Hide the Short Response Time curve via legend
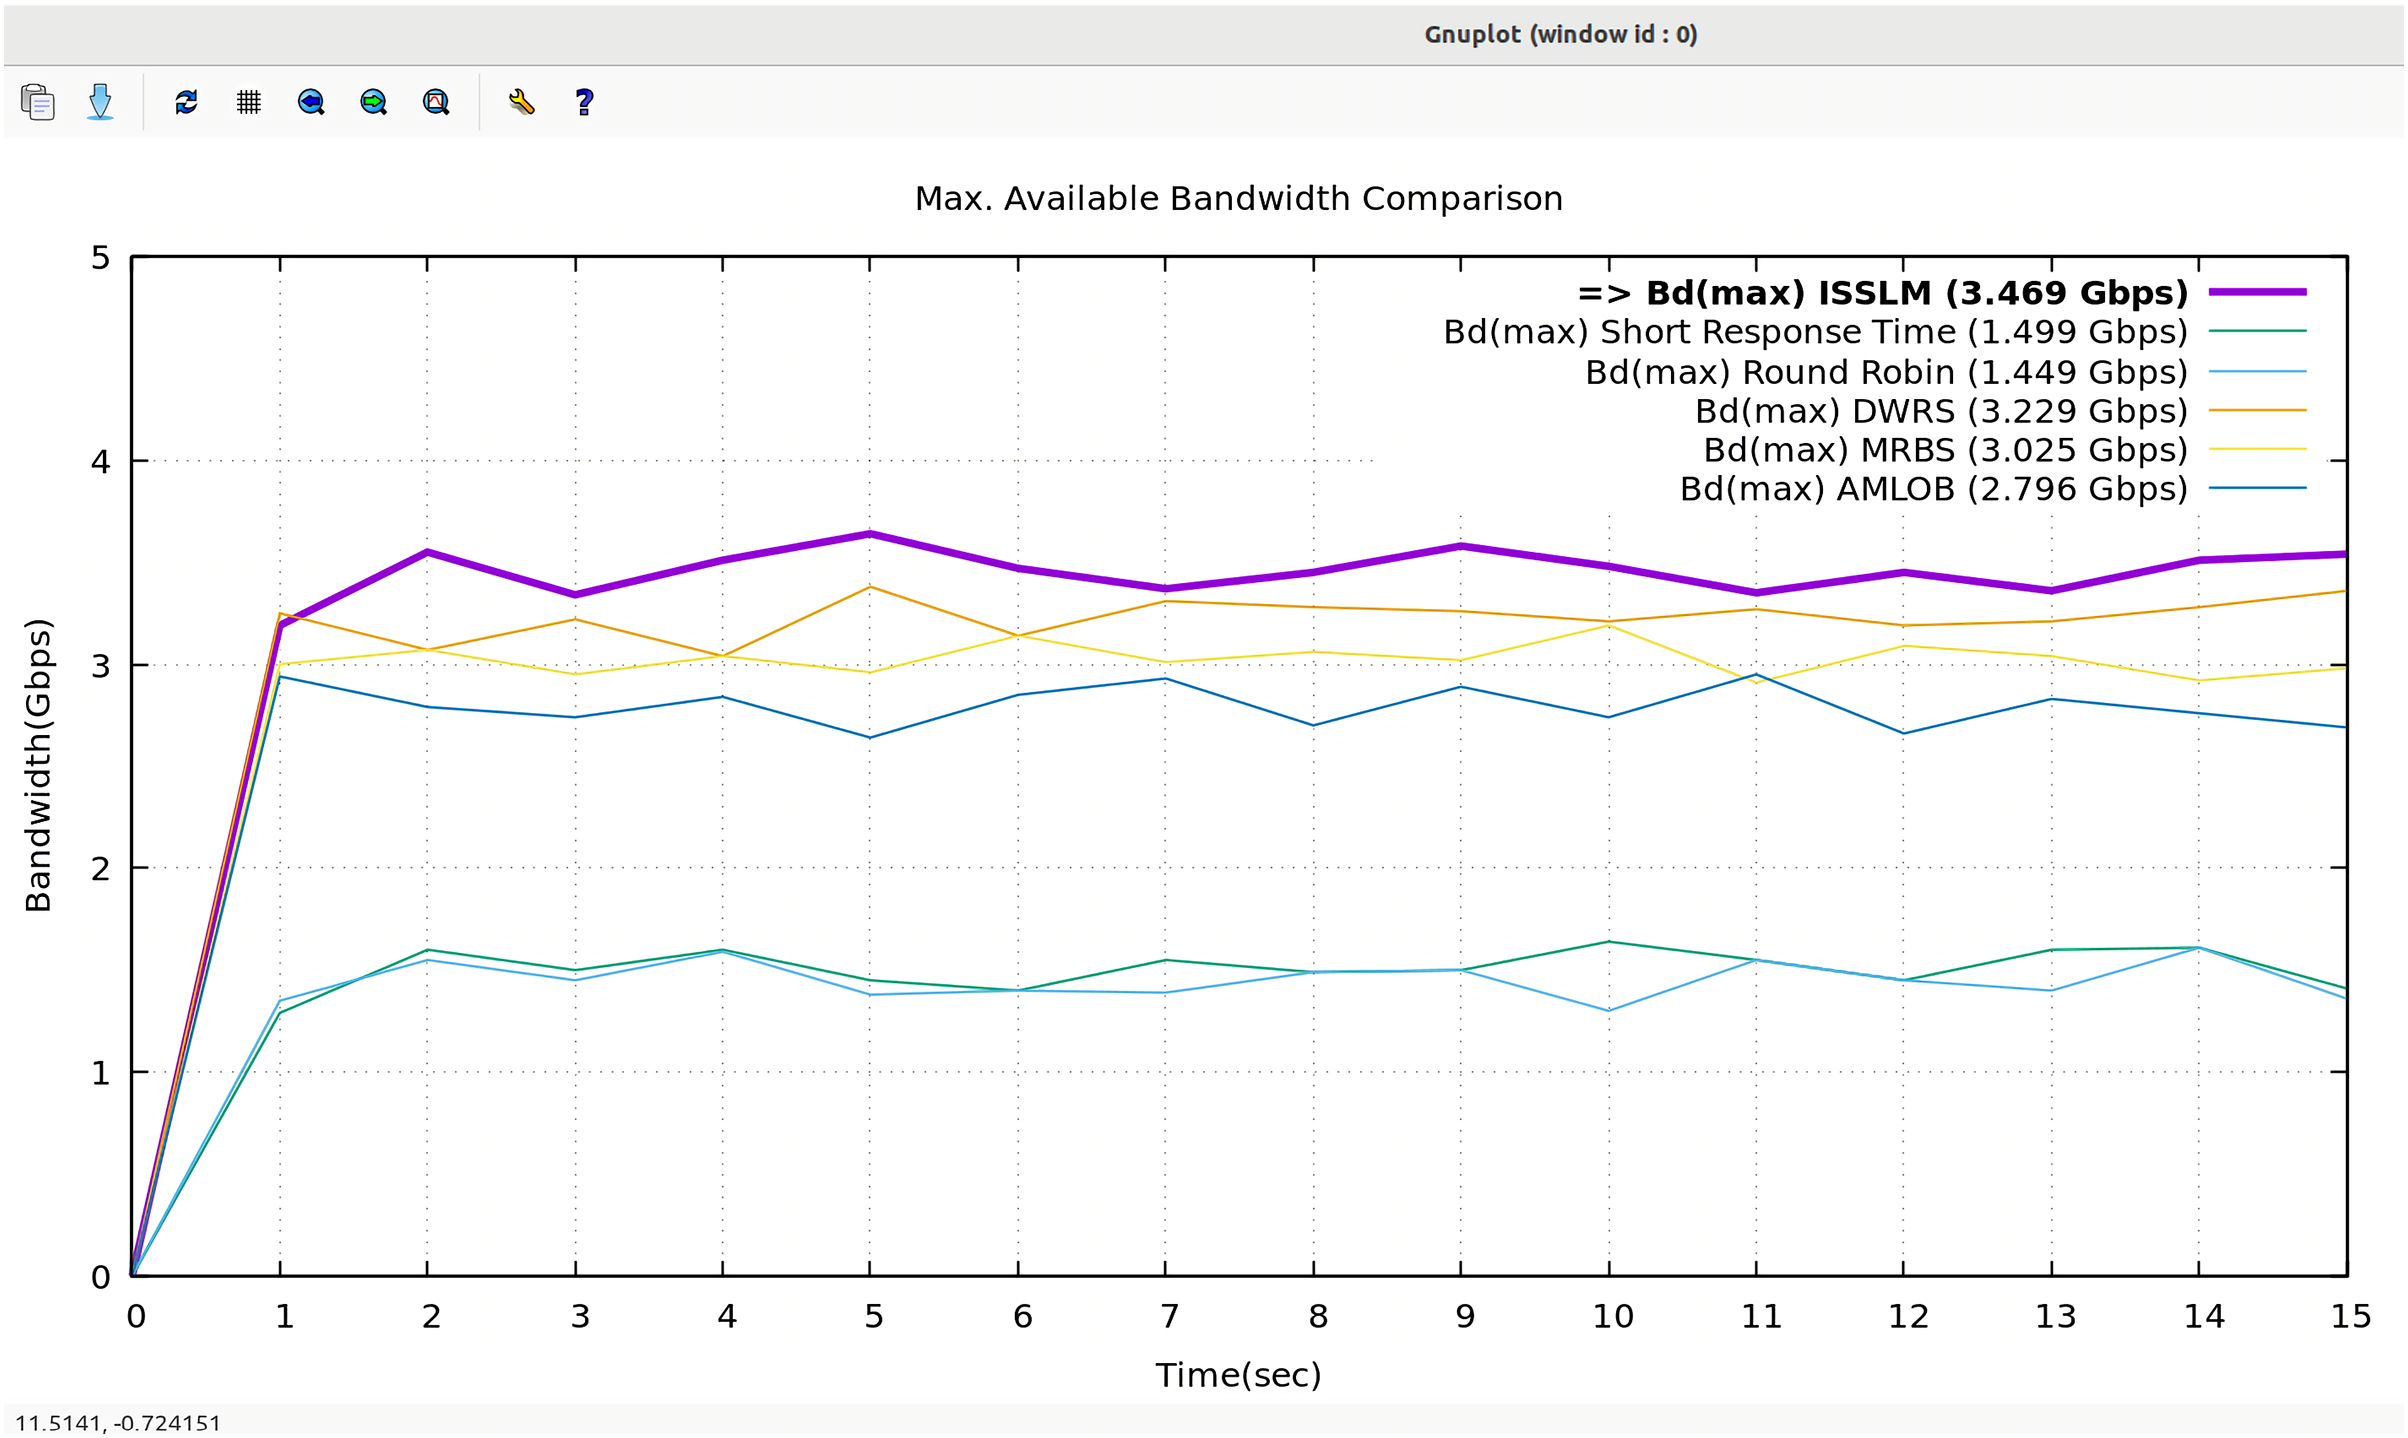Image resolution: width=2408 pixels, height=1438 pixels. (x=1815, y=332)
